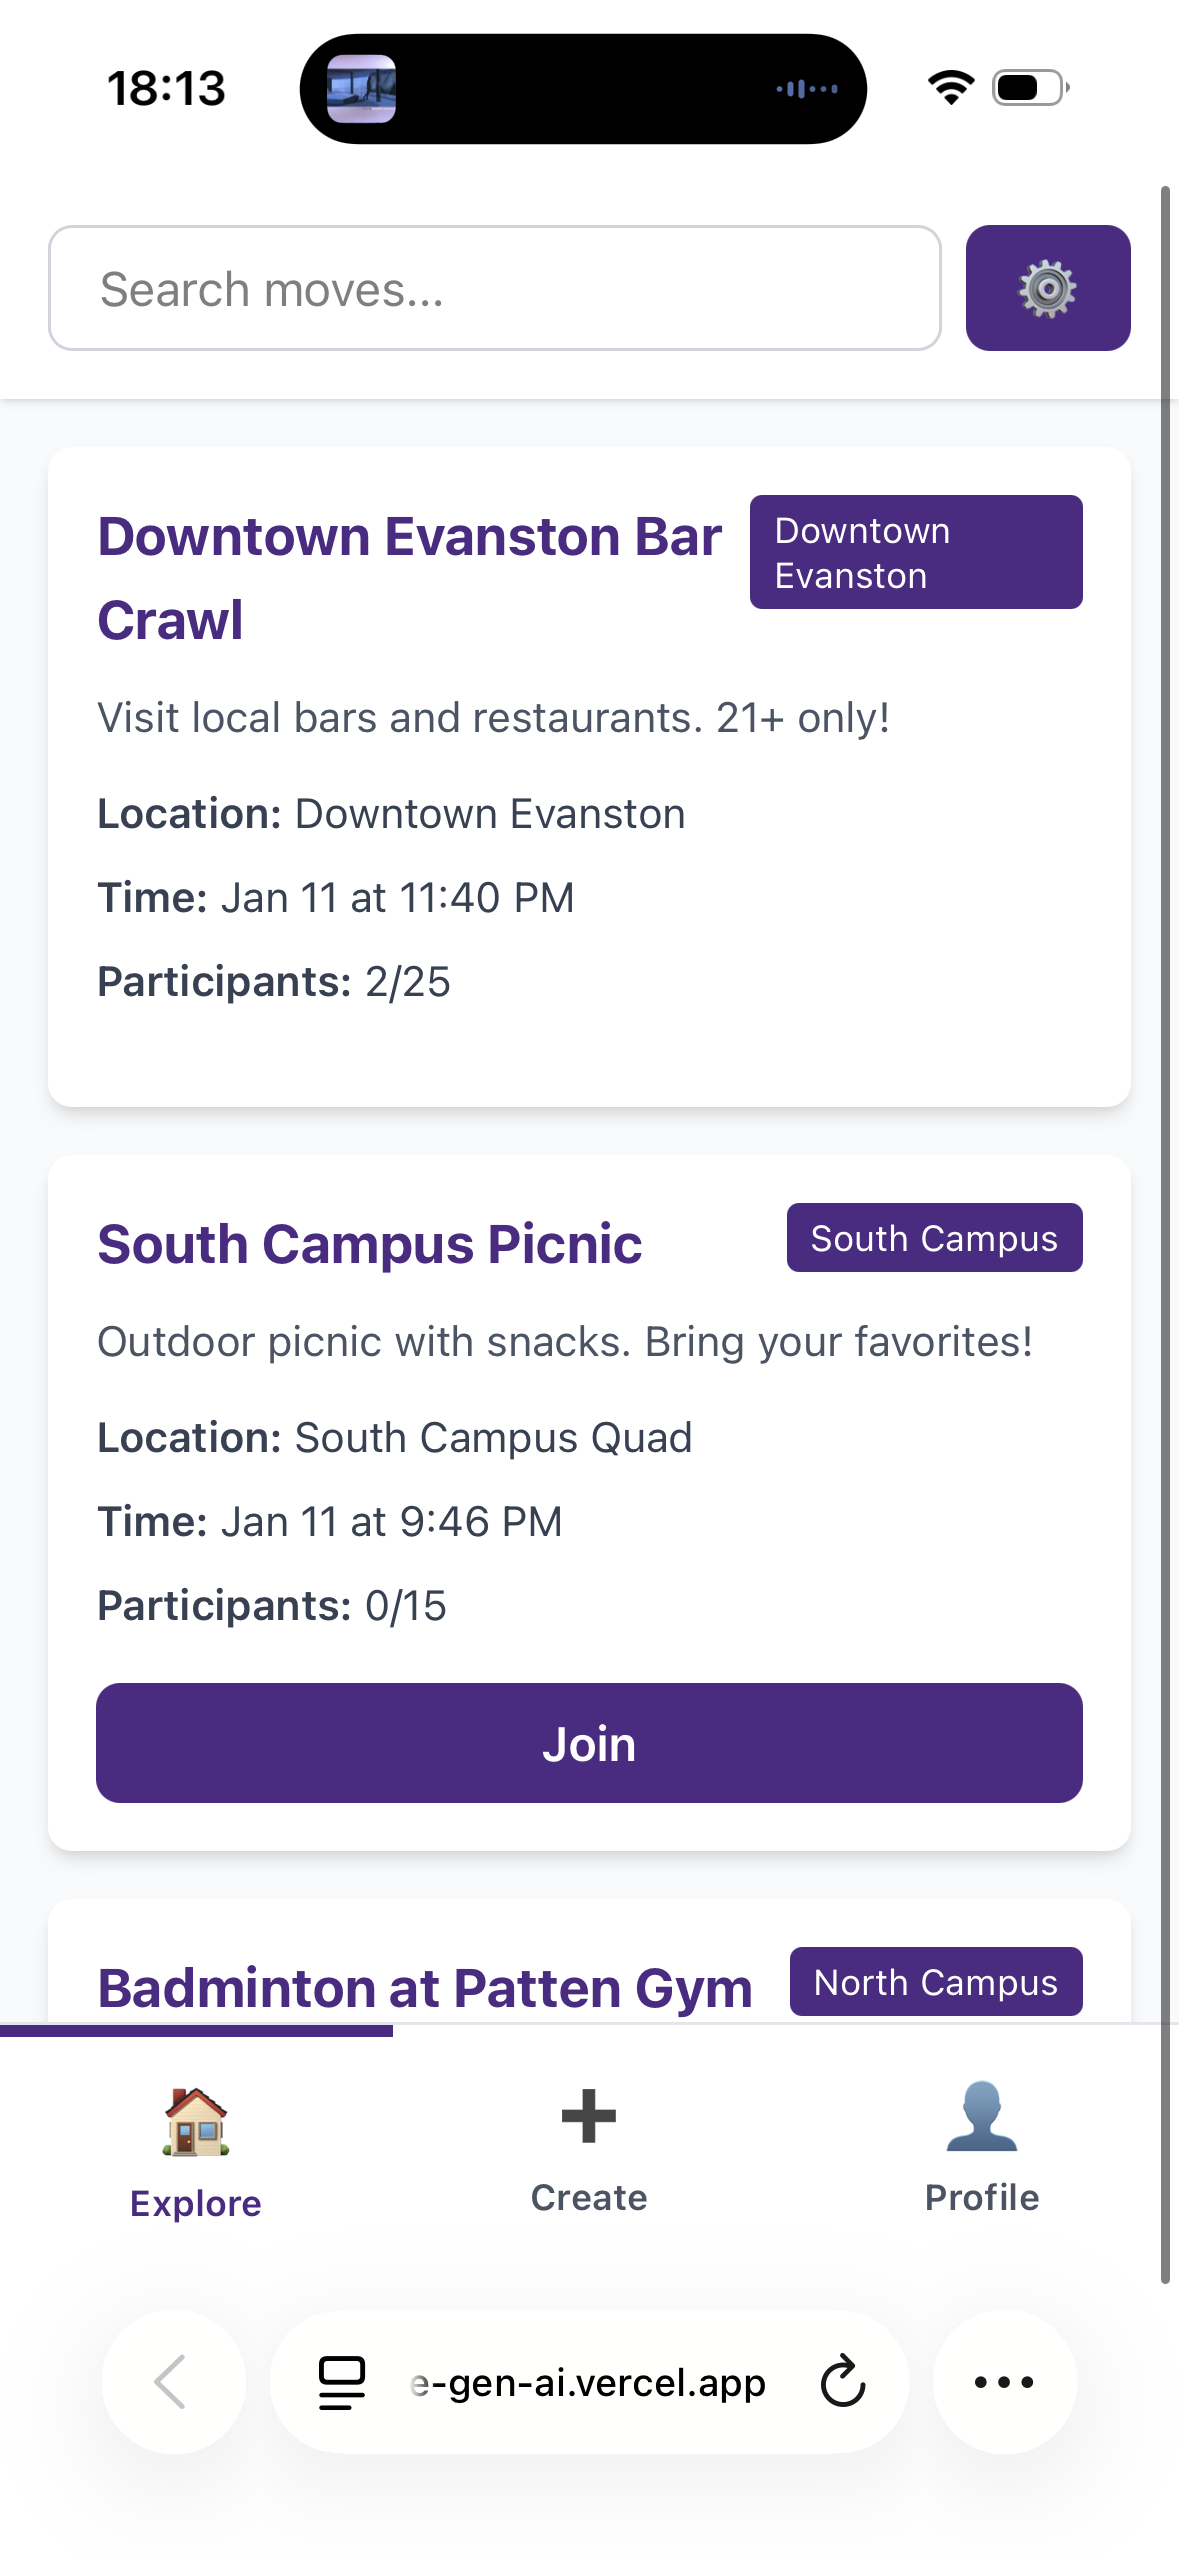Tap the Dynamic Island live activity thumbnail
The image size is (1179, 2556).
click(x=362, y=89)
